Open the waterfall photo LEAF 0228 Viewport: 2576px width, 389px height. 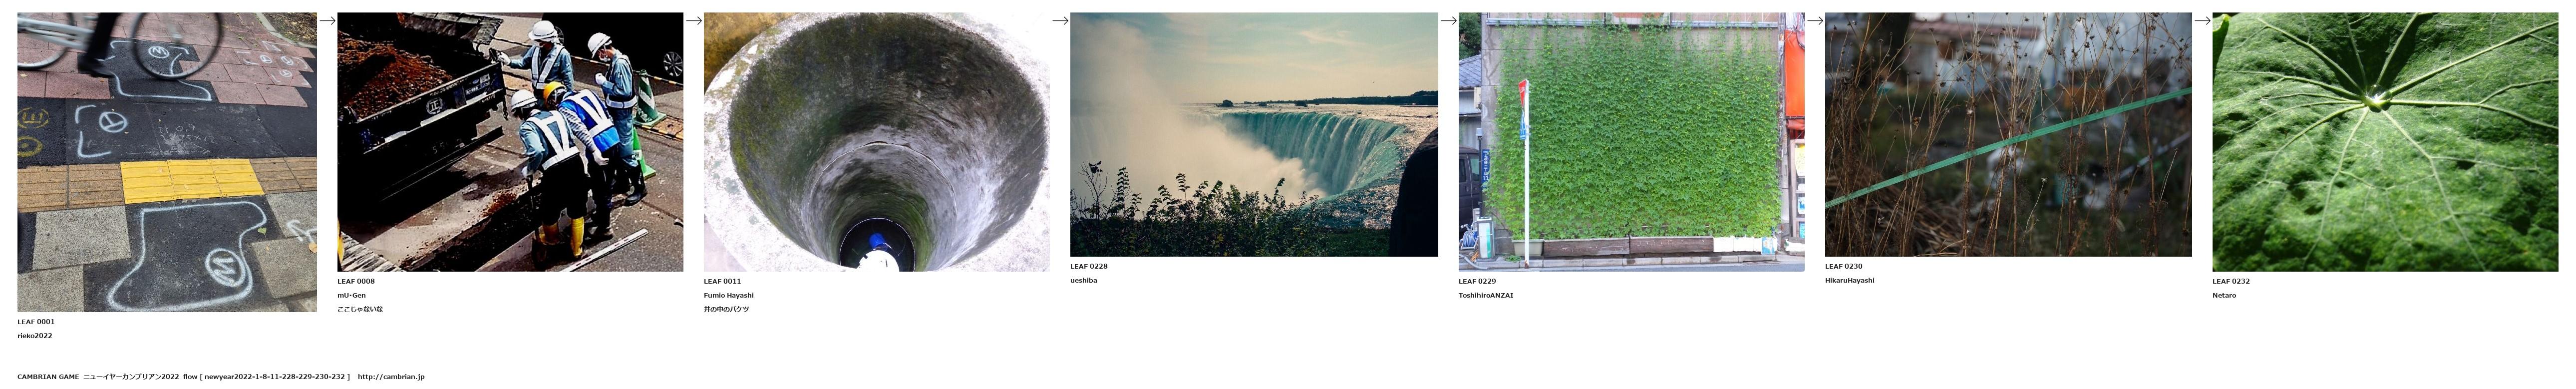coord(1254,135)
